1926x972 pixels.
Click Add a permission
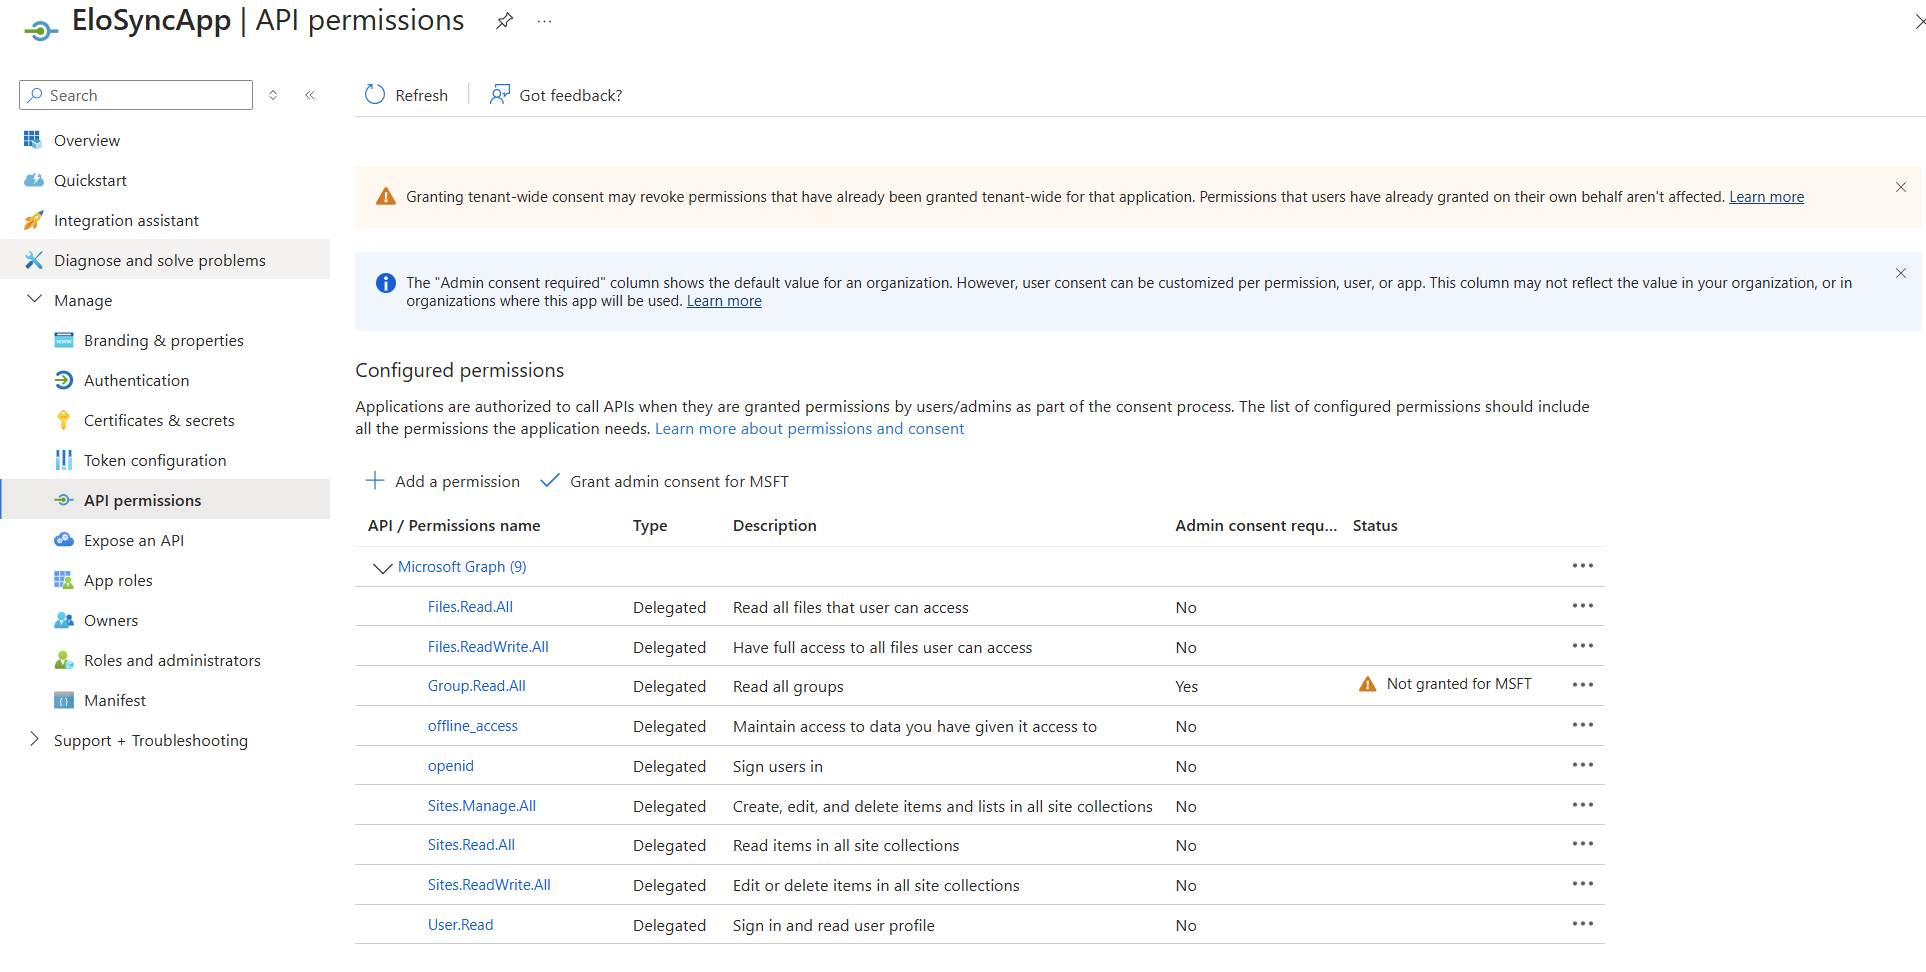[443, 481]
